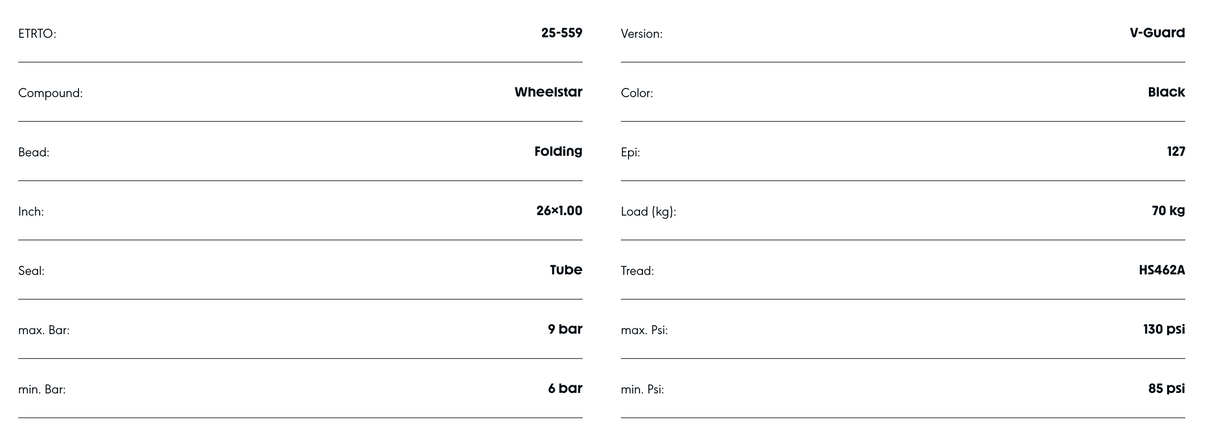Click the Load (kg) label
This screenshot has height=435, width=1214.
tap(648, 212)
